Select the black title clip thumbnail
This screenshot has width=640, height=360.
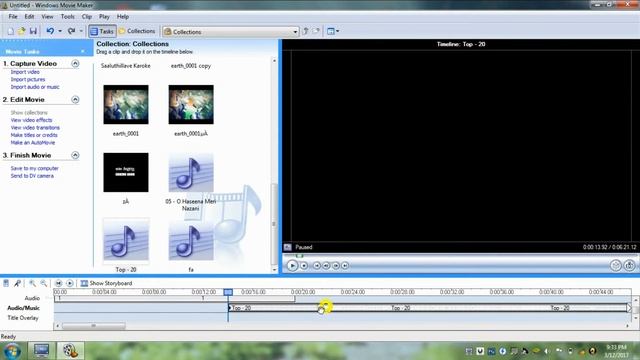pos(126,172)
